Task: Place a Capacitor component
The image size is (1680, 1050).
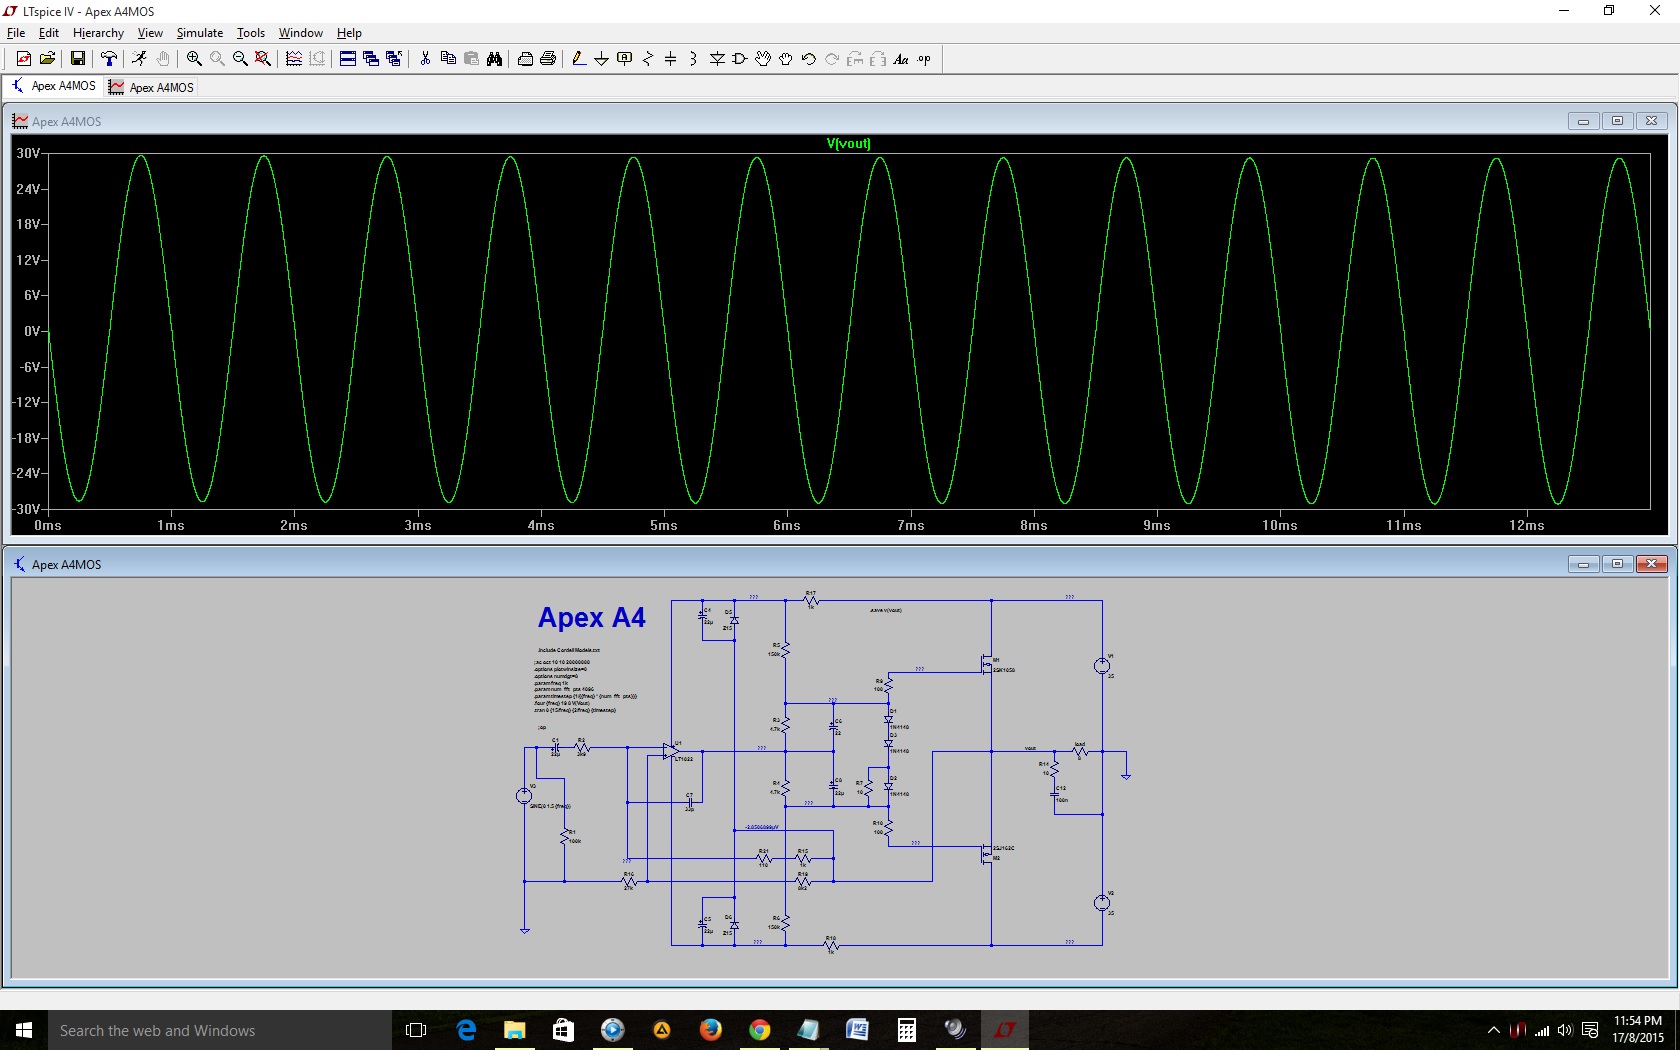Action: (671, 59)
